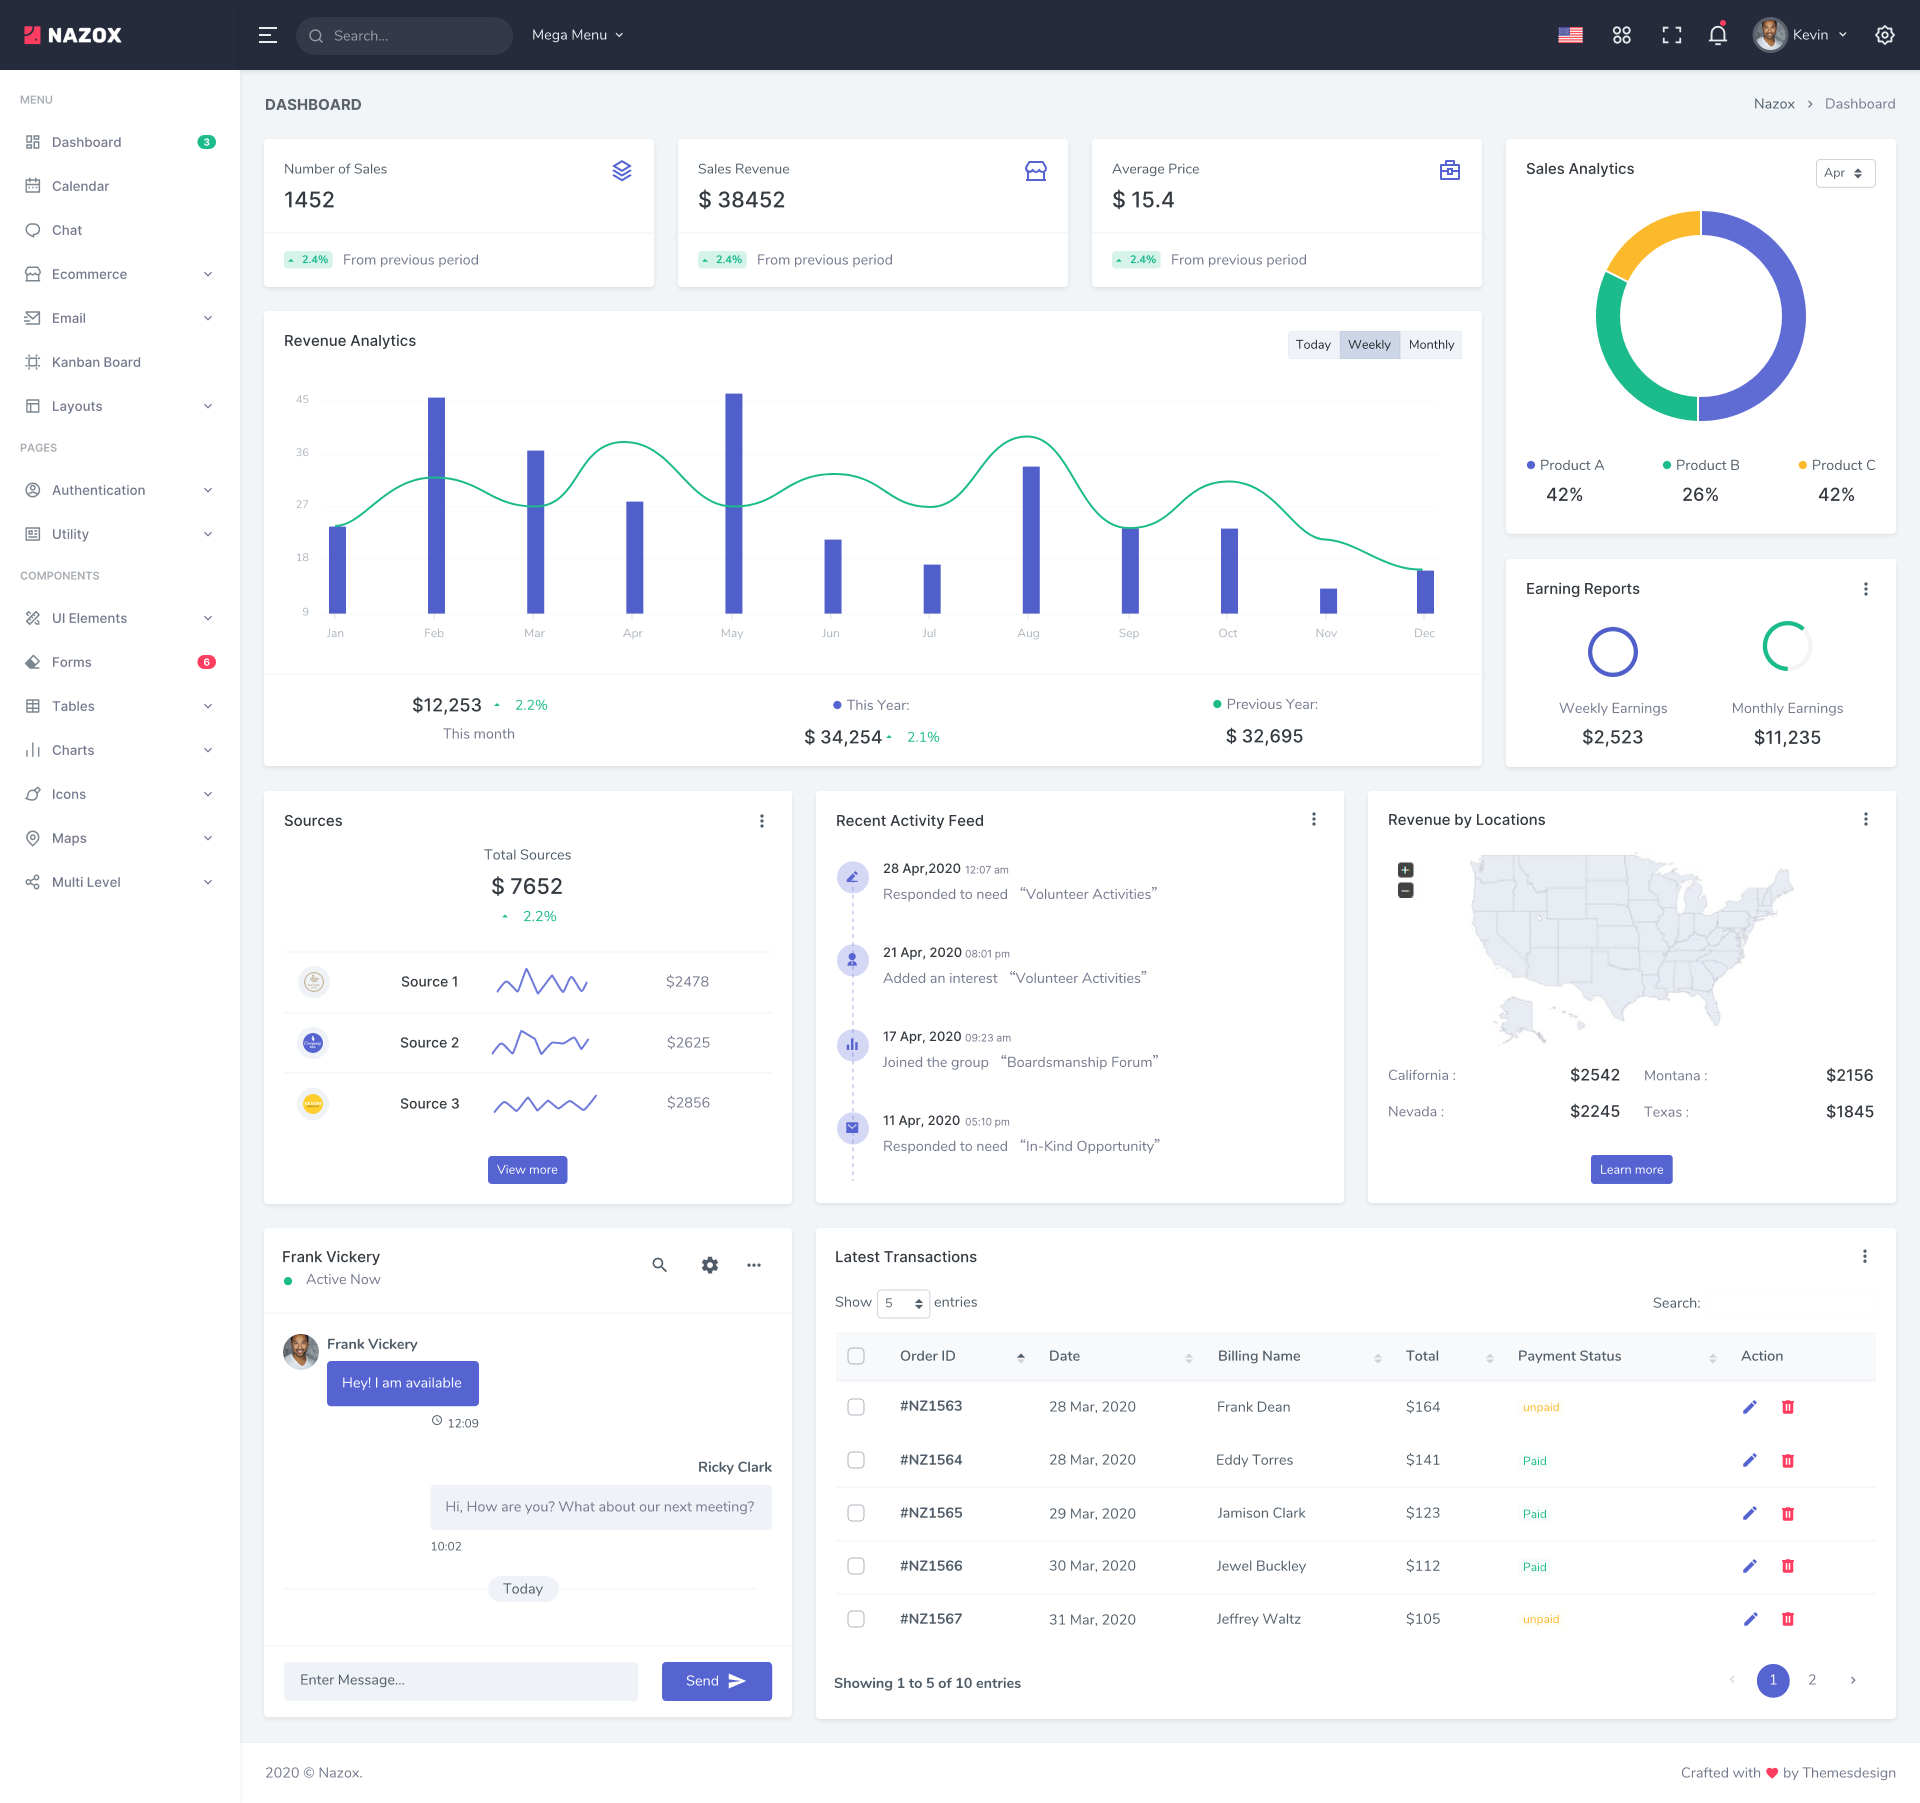Image resolution: width=1920 pixels, height=1803 pixels.
Task: Go to page 2 of transactions
Action: tap(1812, 1680)
